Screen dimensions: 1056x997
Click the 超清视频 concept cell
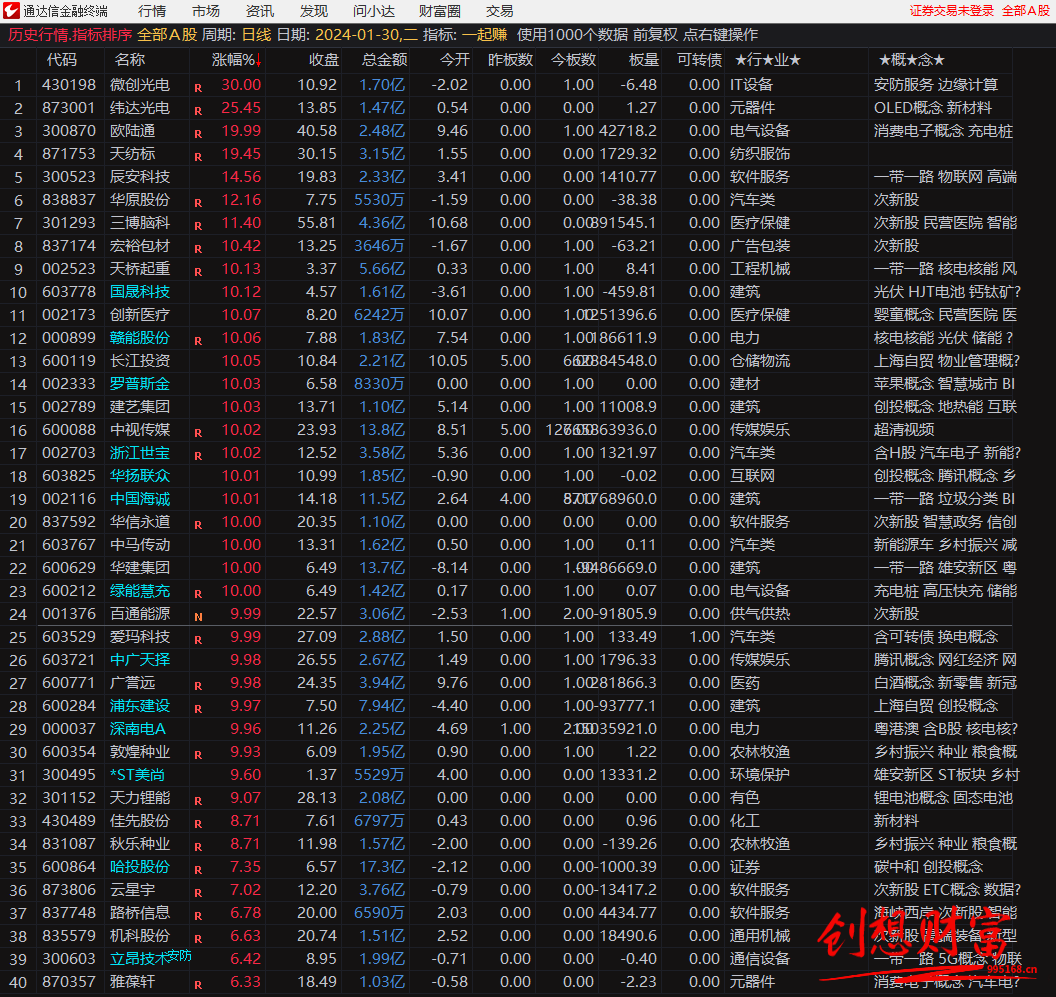pos(904,430)
